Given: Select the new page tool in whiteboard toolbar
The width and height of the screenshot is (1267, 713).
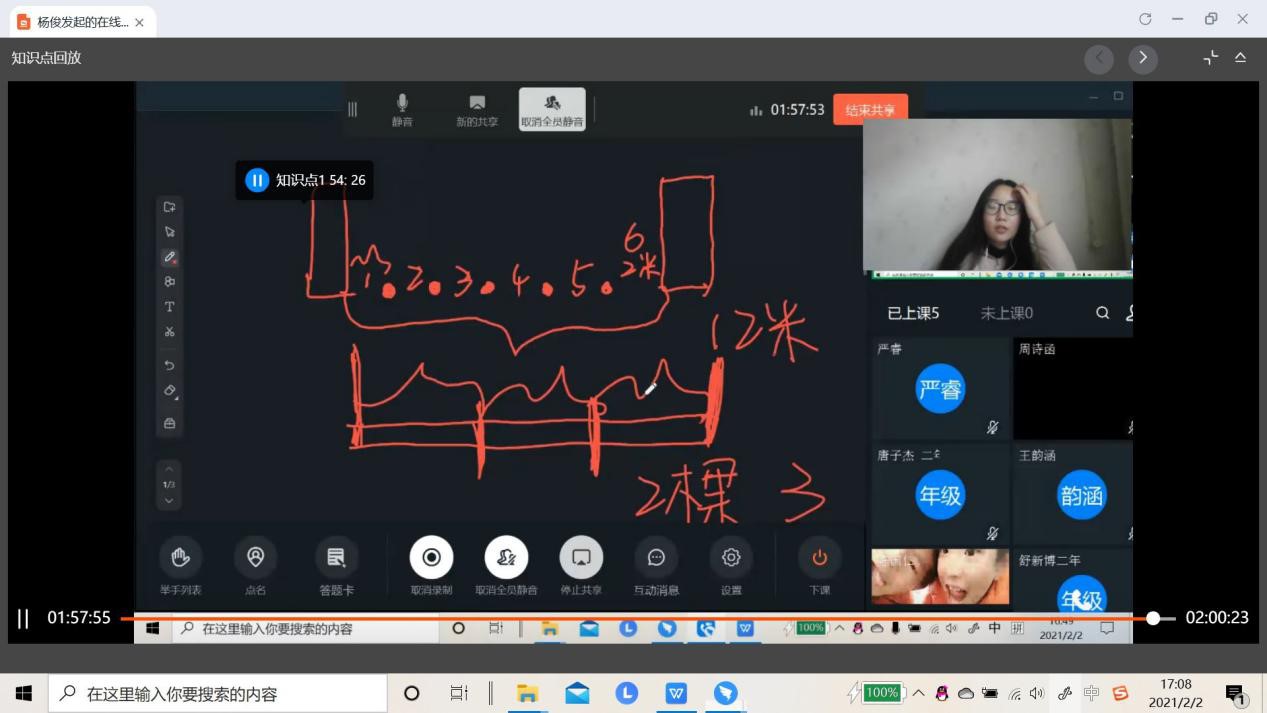Looking at the screenshot, I should pyautogui.click(x=170, y=207).
